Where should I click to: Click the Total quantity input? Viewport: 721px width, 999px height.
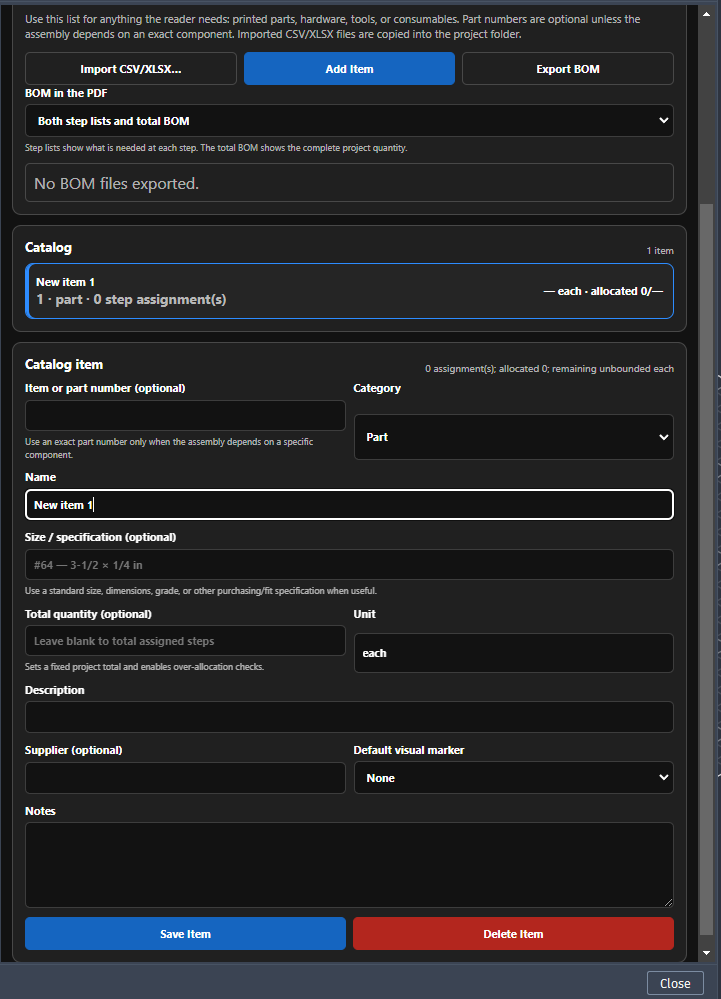(185, 641)
